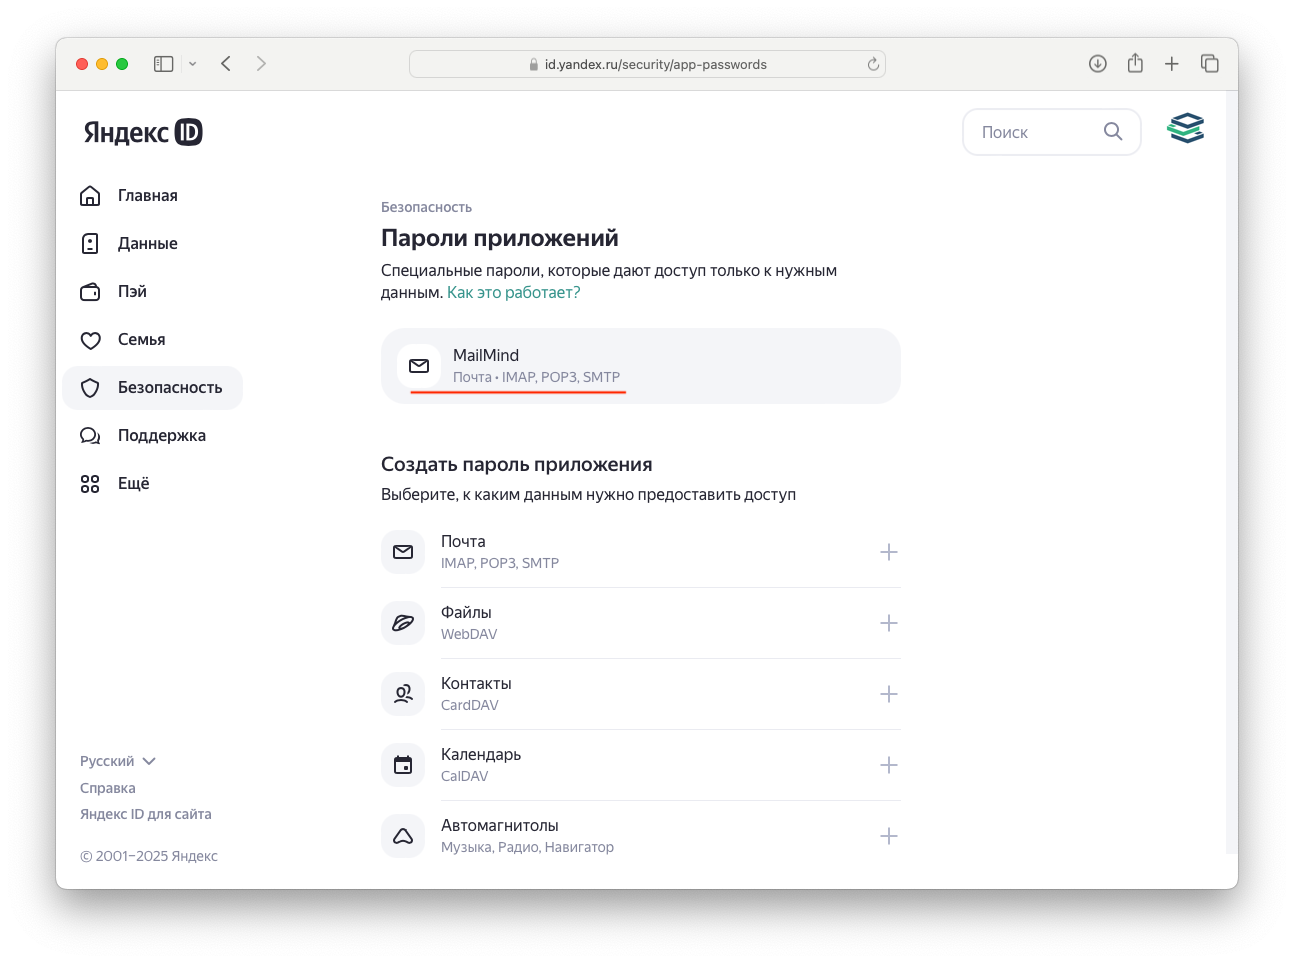
Task: Select Данные section icon
Action: (x=90, y=243)
